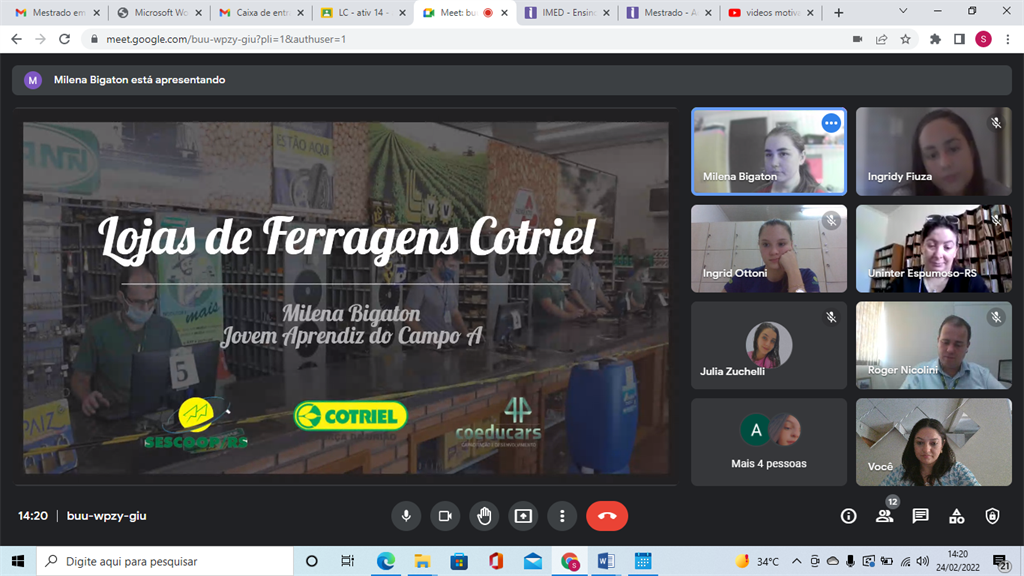
Task: Open the volume control in tray
Action: (923, 561)
